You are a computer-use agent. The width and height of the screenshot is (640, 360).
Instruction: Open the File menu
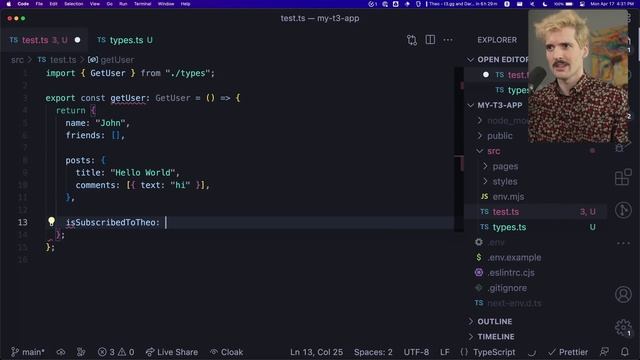coord(39,4)
